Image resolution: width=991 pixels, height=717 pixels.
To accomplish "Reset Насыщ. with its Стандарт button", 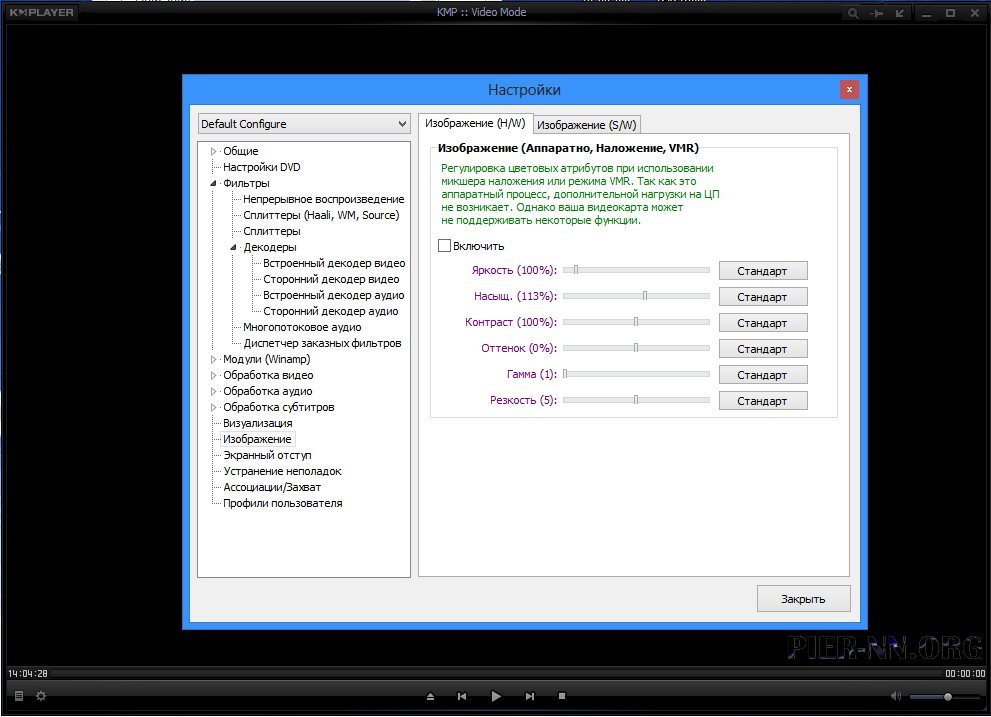I will click(x=763, y=297).
